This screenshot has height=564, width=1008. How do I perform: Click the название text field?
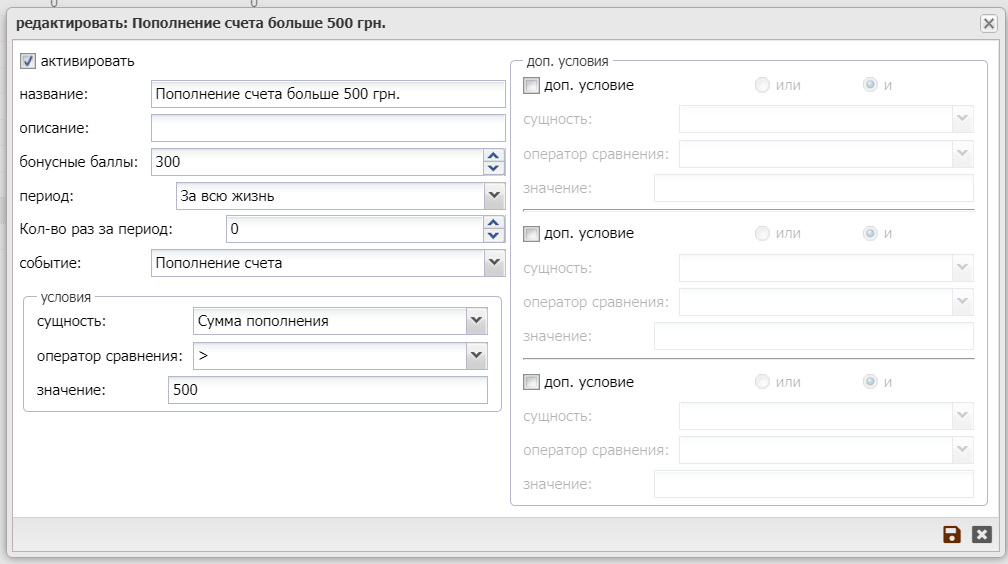click(328, 94)
